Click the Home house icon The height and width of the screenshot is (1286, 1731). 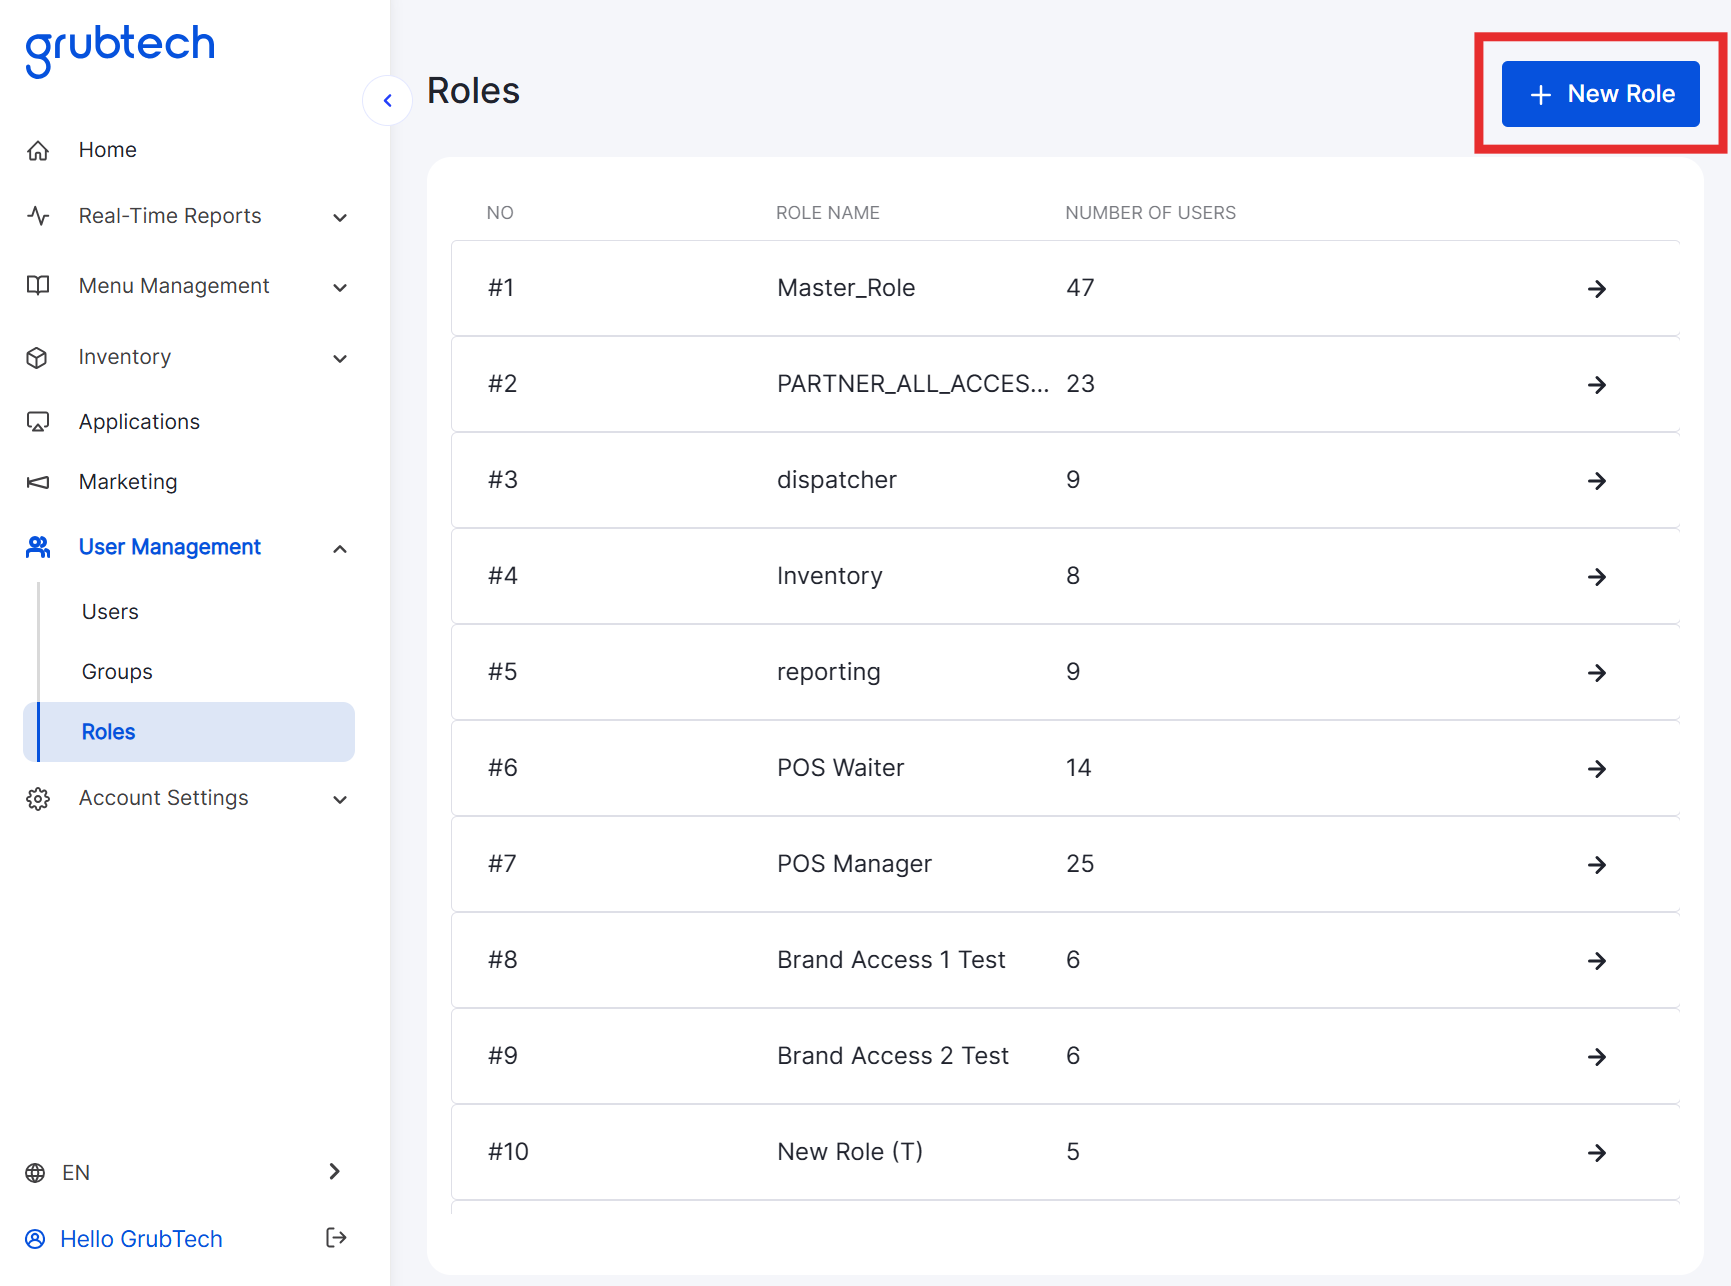38,150
